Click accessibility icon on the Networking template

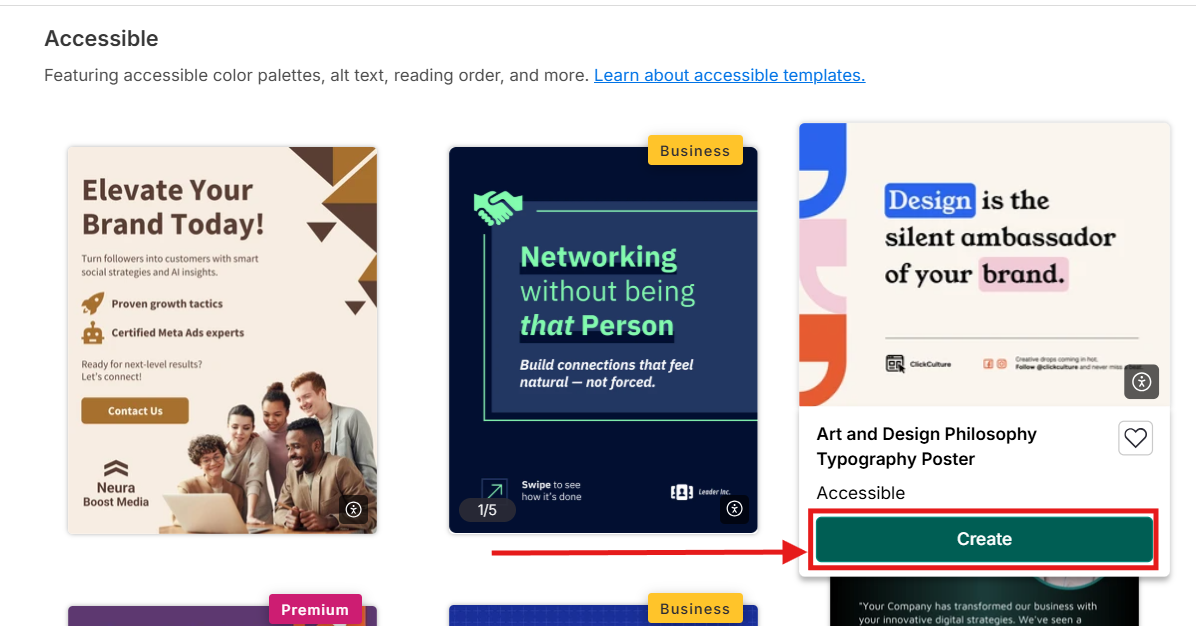pyautogui.click(x=735, y=509)
